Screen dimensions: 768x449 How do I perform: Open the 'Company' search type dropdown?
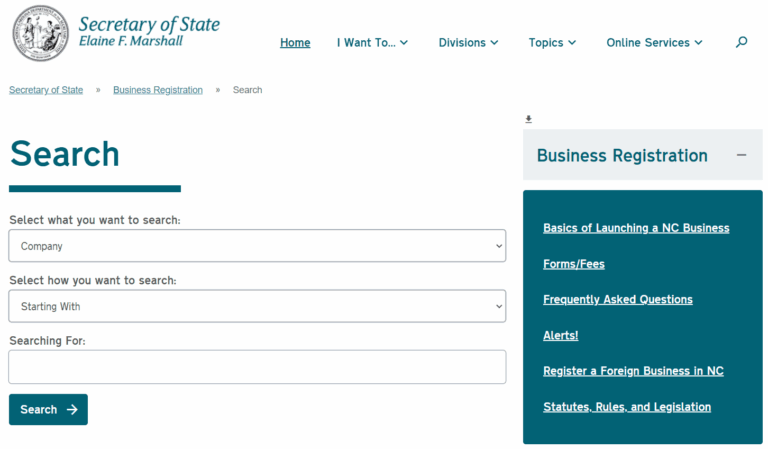257,246
